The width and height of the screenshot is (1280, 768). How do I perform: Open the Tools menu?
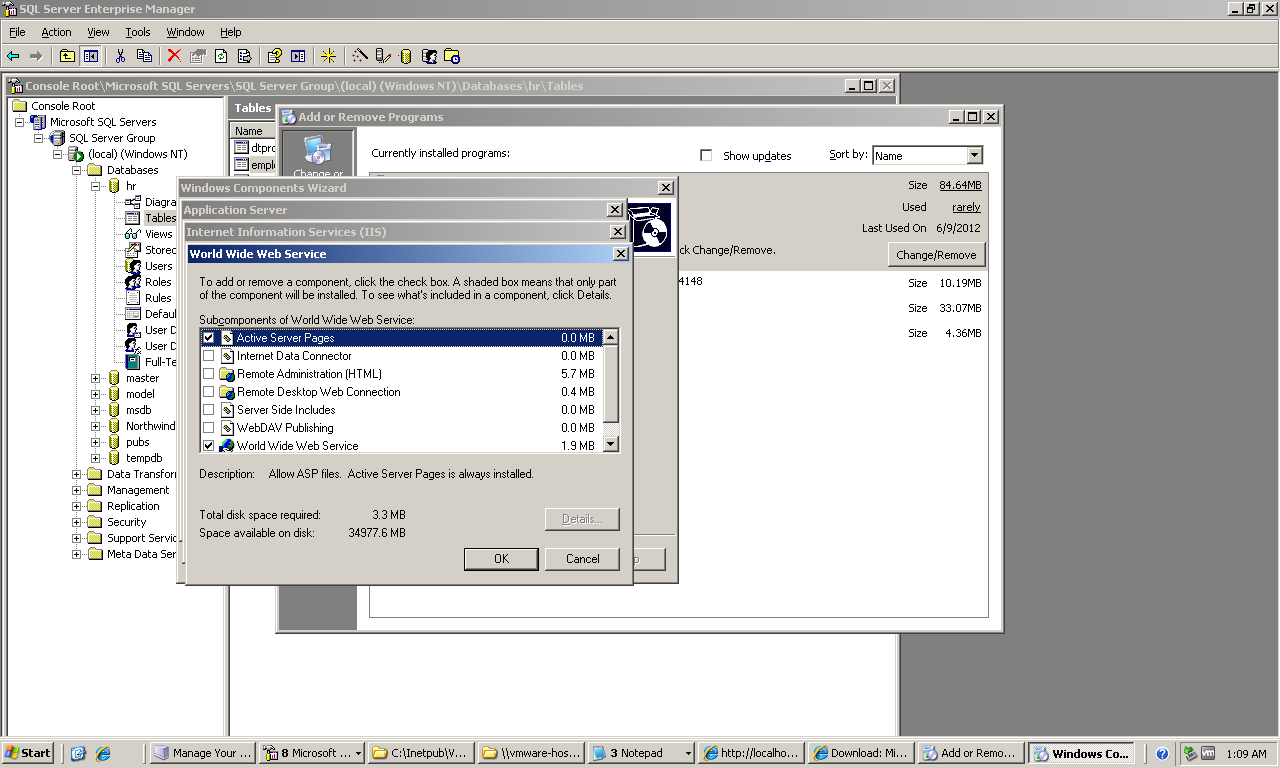point(138,32)
